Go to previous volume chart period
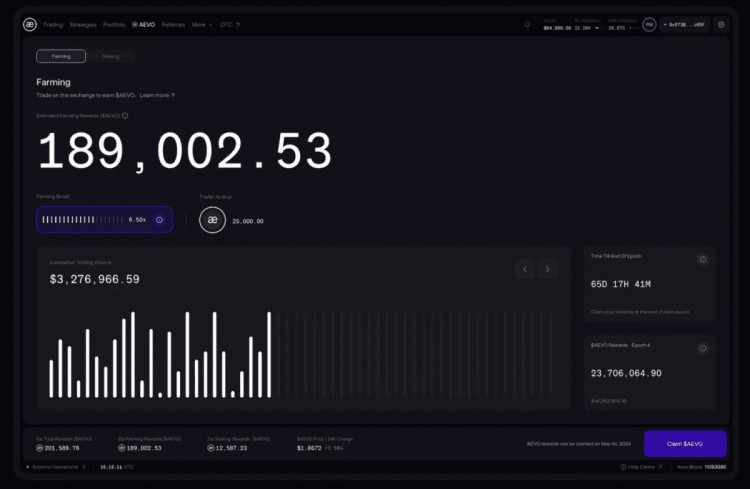 tap(525, 269)
